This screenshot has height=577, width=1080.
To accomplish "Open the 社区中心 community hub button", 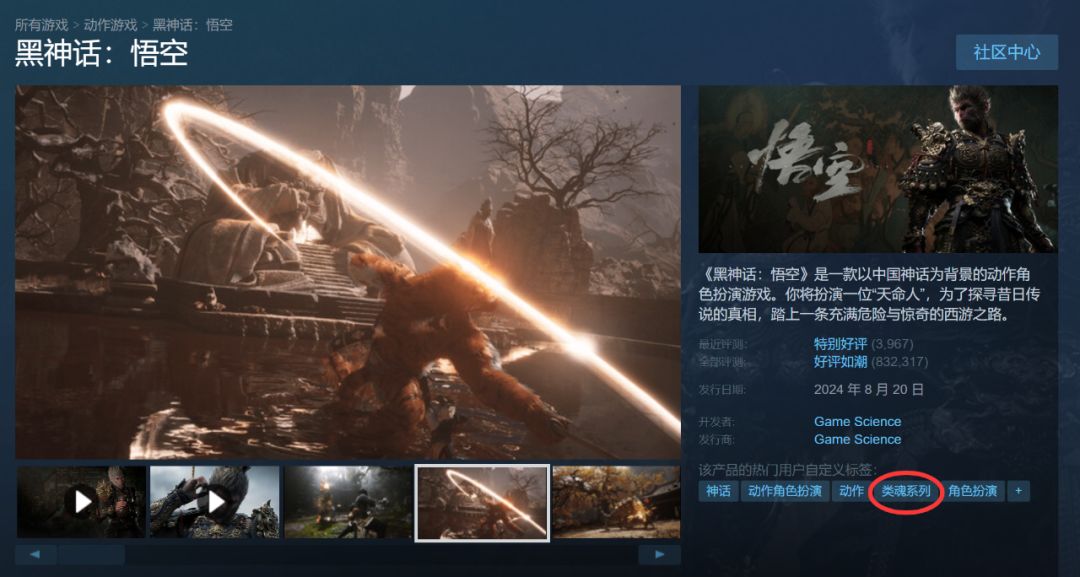I will pyautogui.click(x=1006, y=52).
